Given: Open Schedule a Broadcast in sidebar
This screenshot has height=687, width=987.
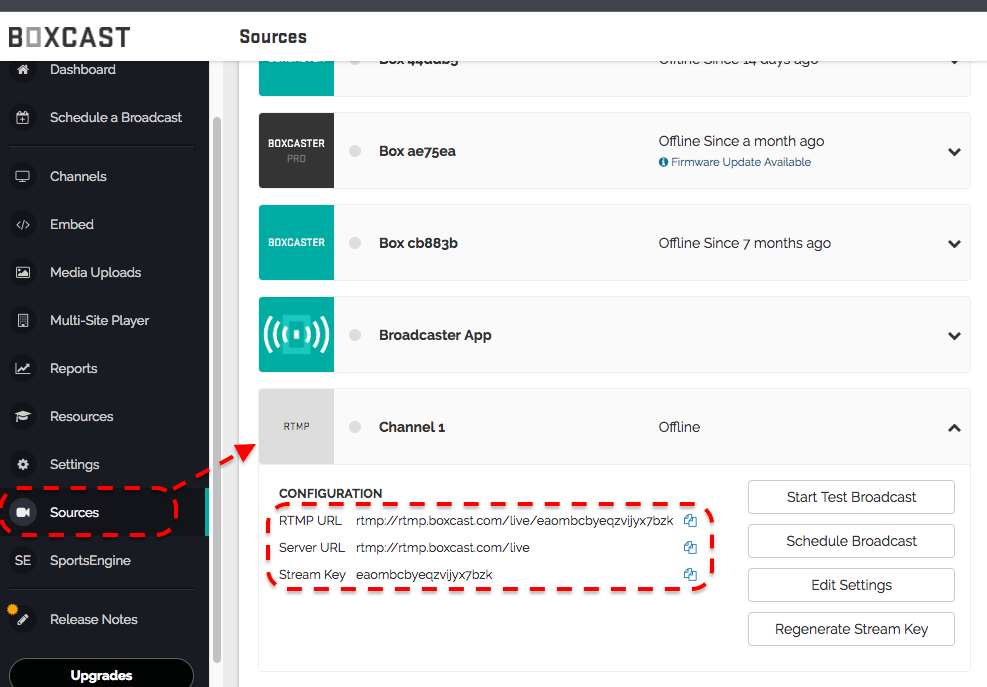Looking at the screenshot, I should click(115, 118).
